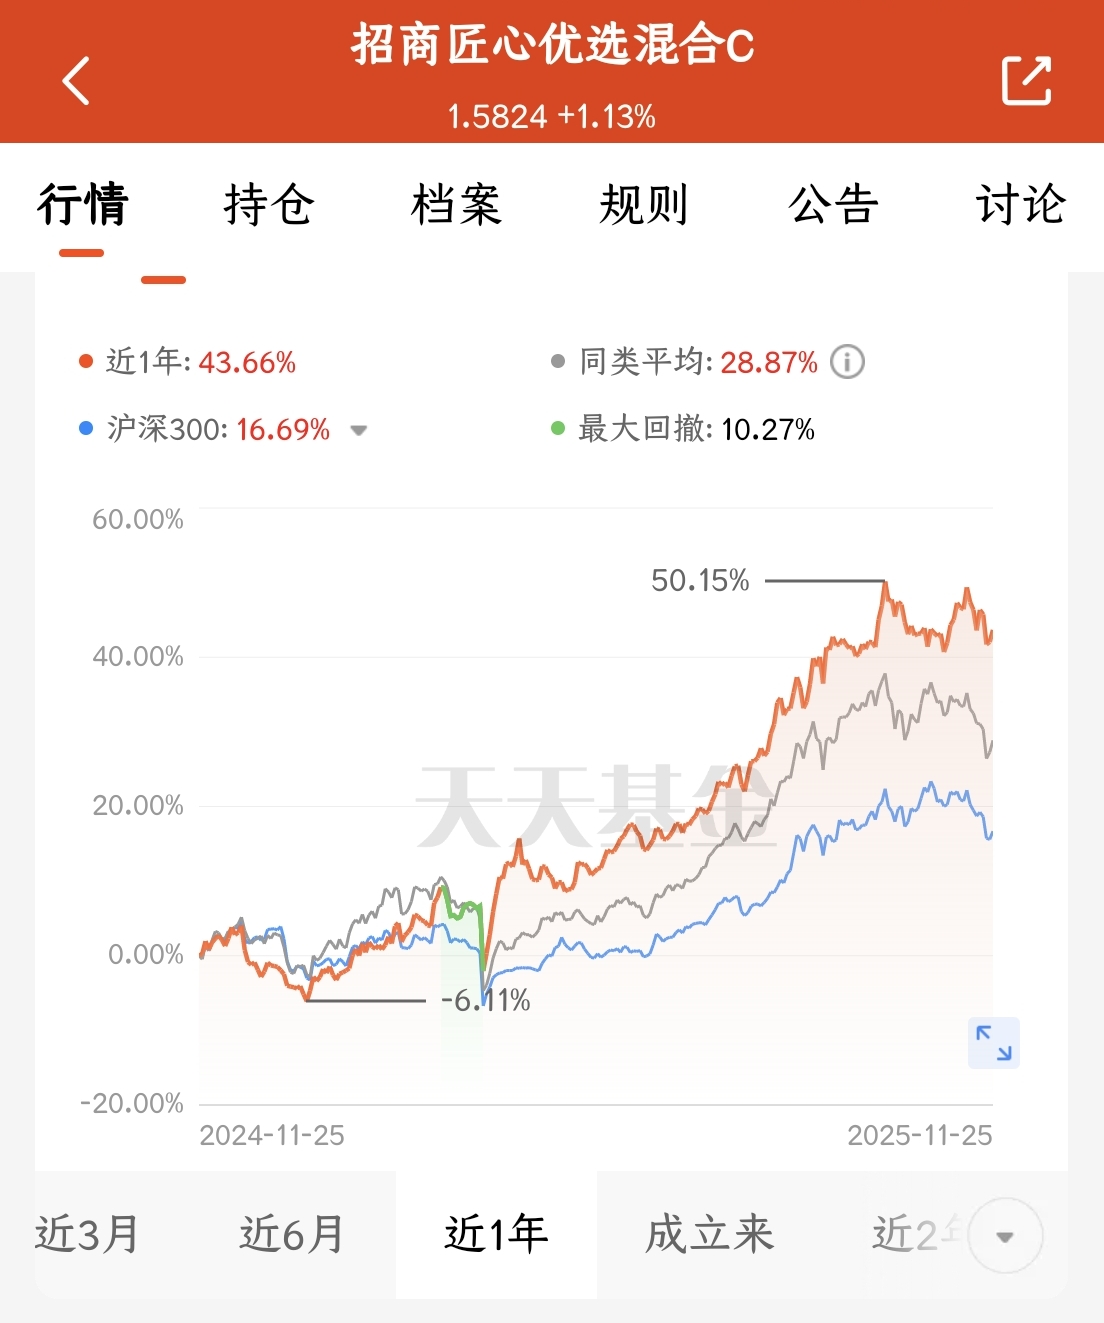
Task: Select the 近1年 range button
Action: [496, 1235]
